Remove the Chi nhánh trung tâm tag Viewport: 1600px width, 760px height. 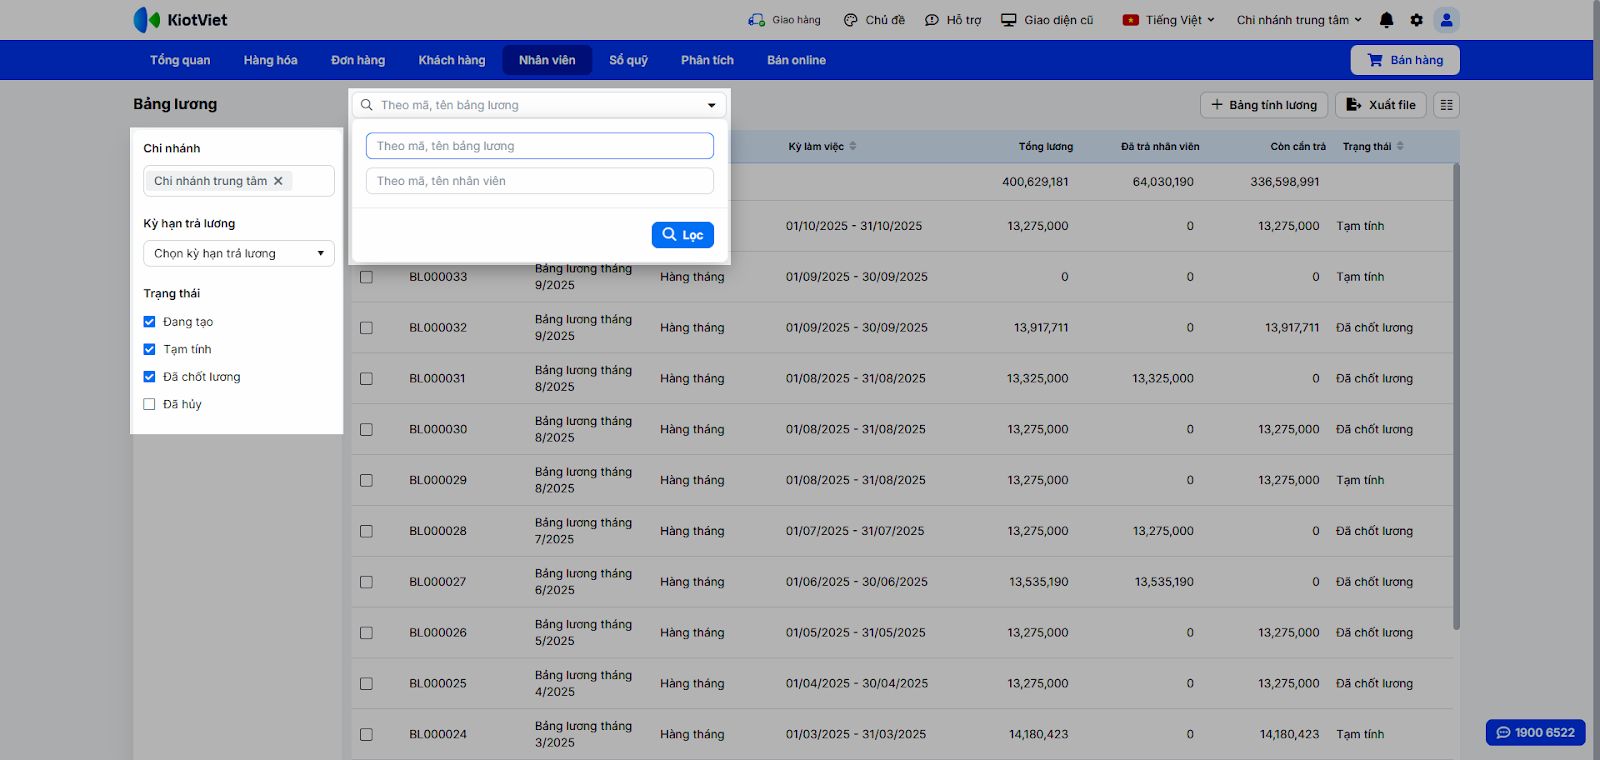279,181
